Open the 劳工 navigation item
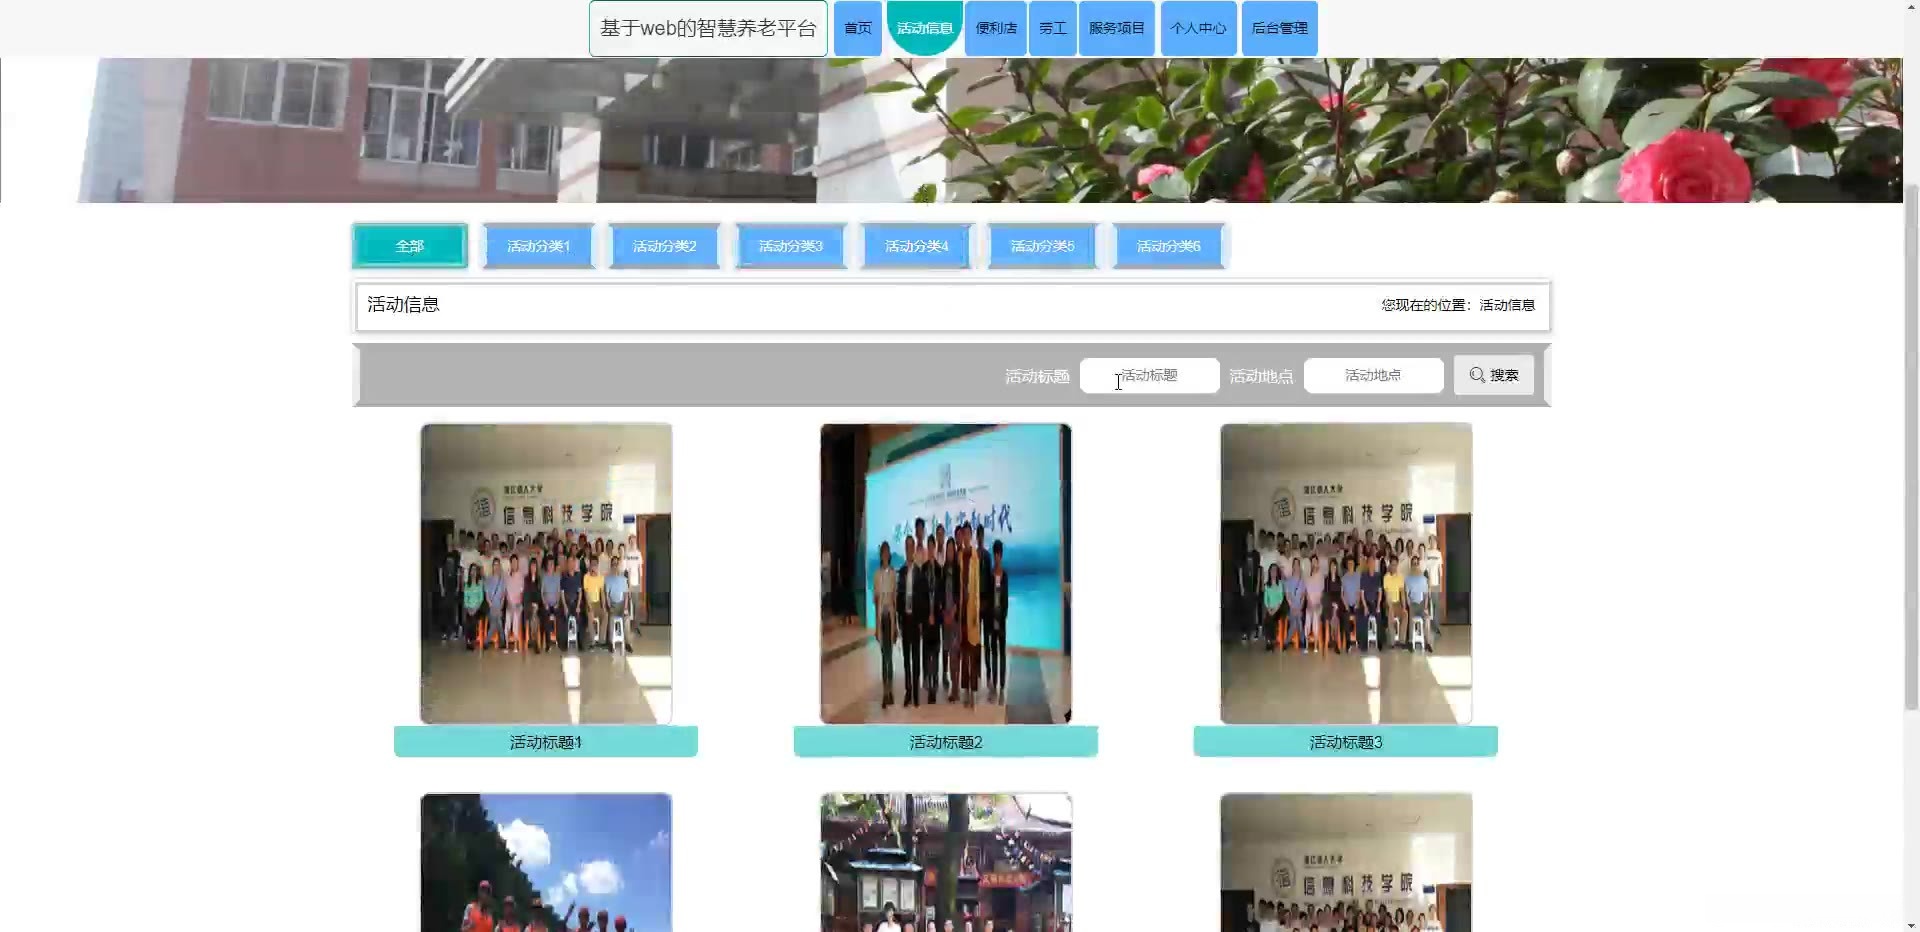1920x932 pixels. [x=1052, y=28]
